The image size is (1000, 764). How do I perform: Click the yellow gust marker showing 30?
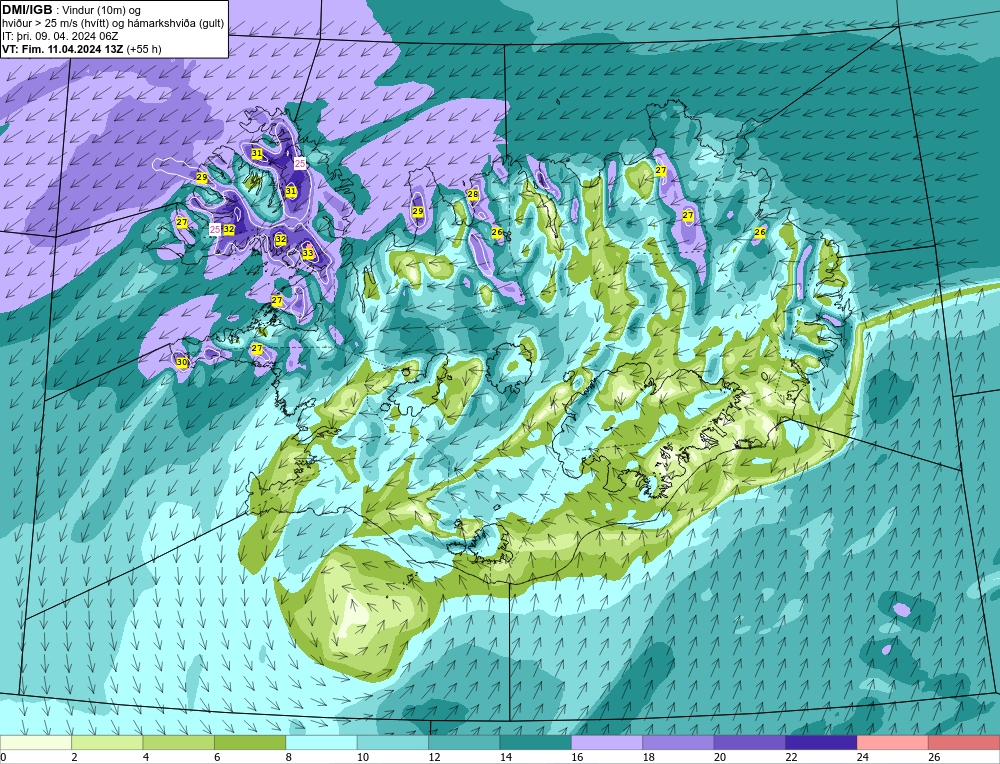(182, 362)
